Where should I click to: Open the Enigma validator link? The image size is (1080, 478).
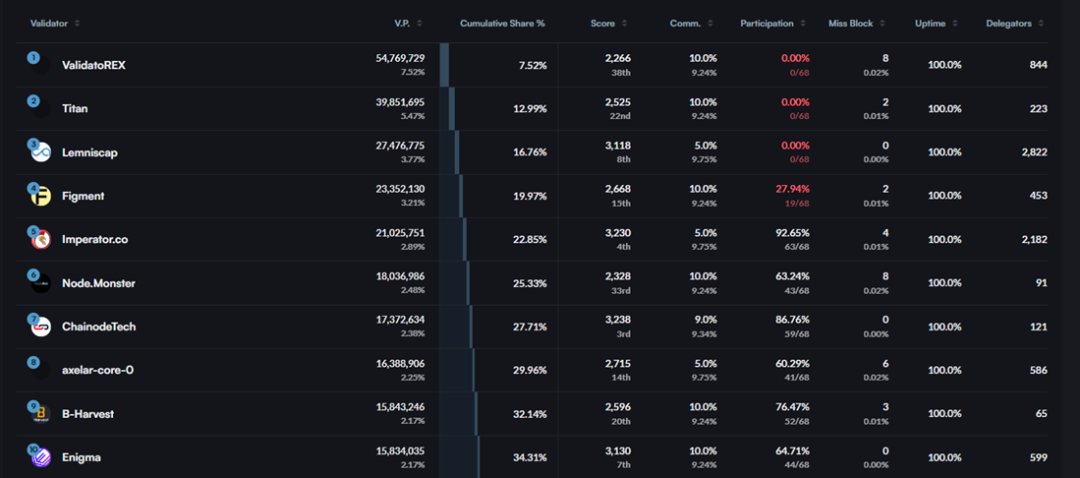(81, 457)
